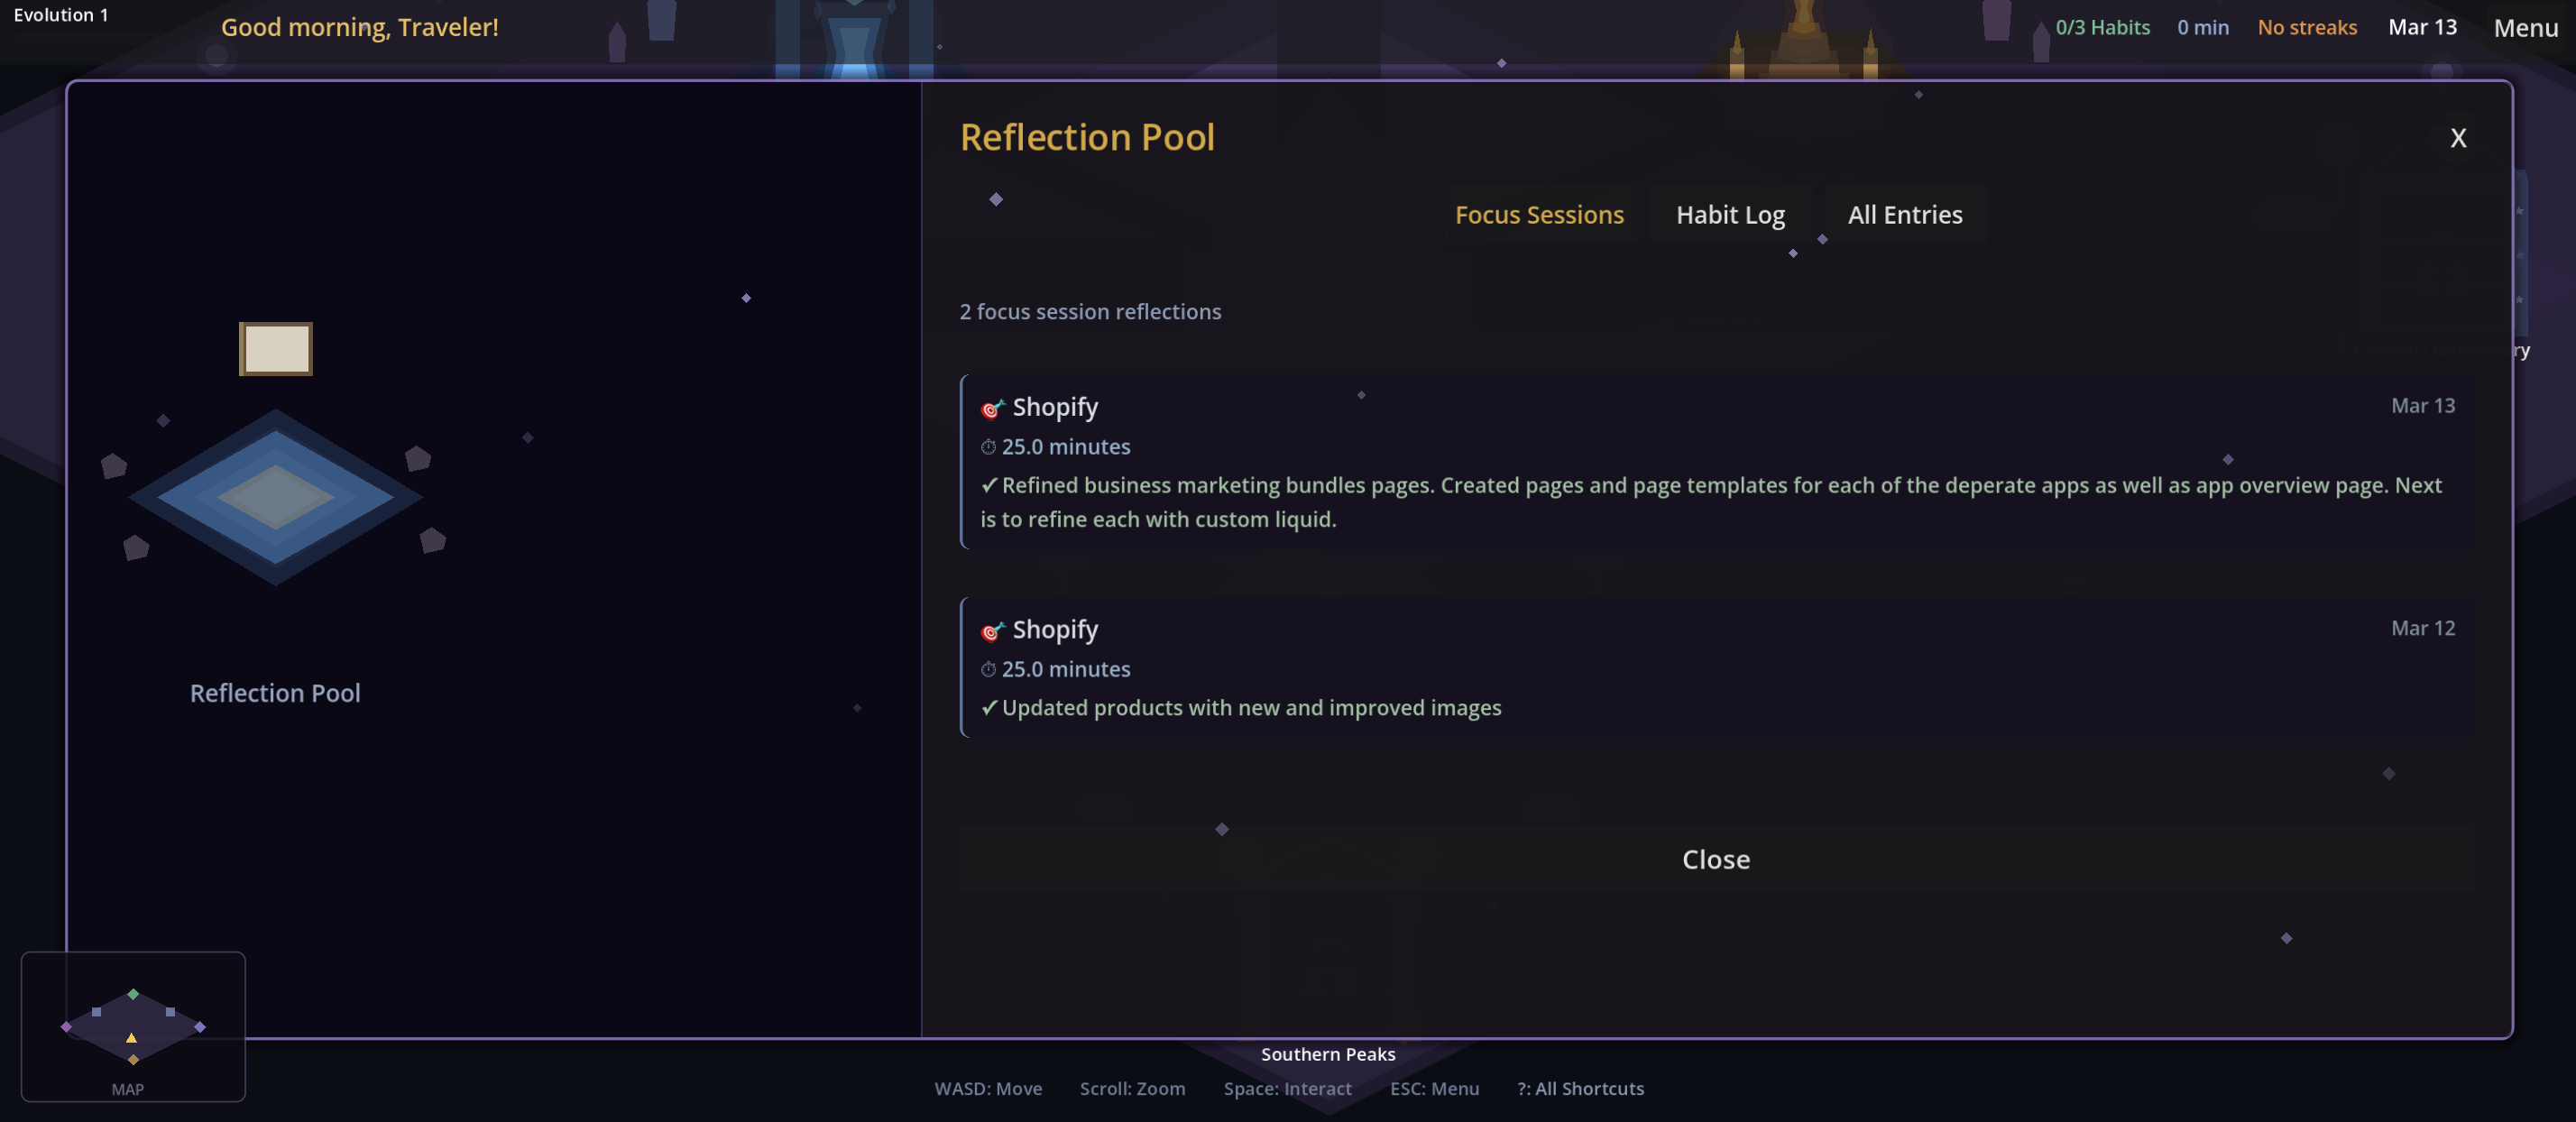Switch to the Habit Log tab

(1730, 215)
